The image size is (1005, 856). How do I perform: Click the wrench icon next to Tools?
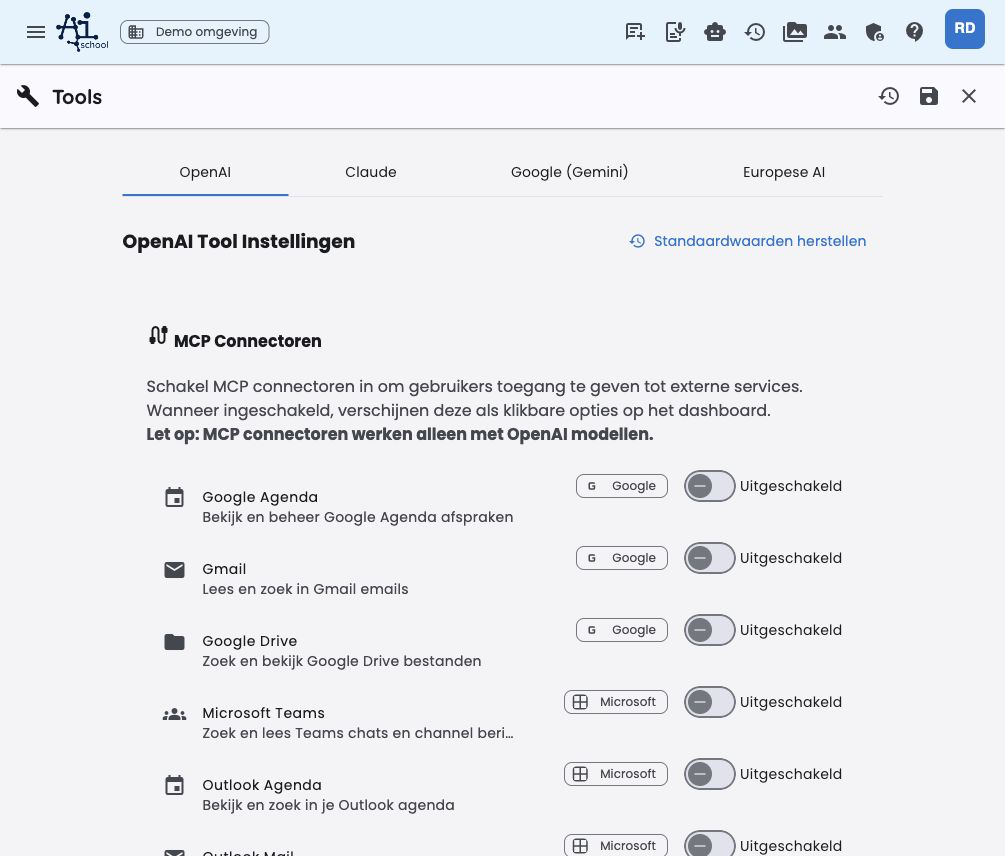[28, 96]
